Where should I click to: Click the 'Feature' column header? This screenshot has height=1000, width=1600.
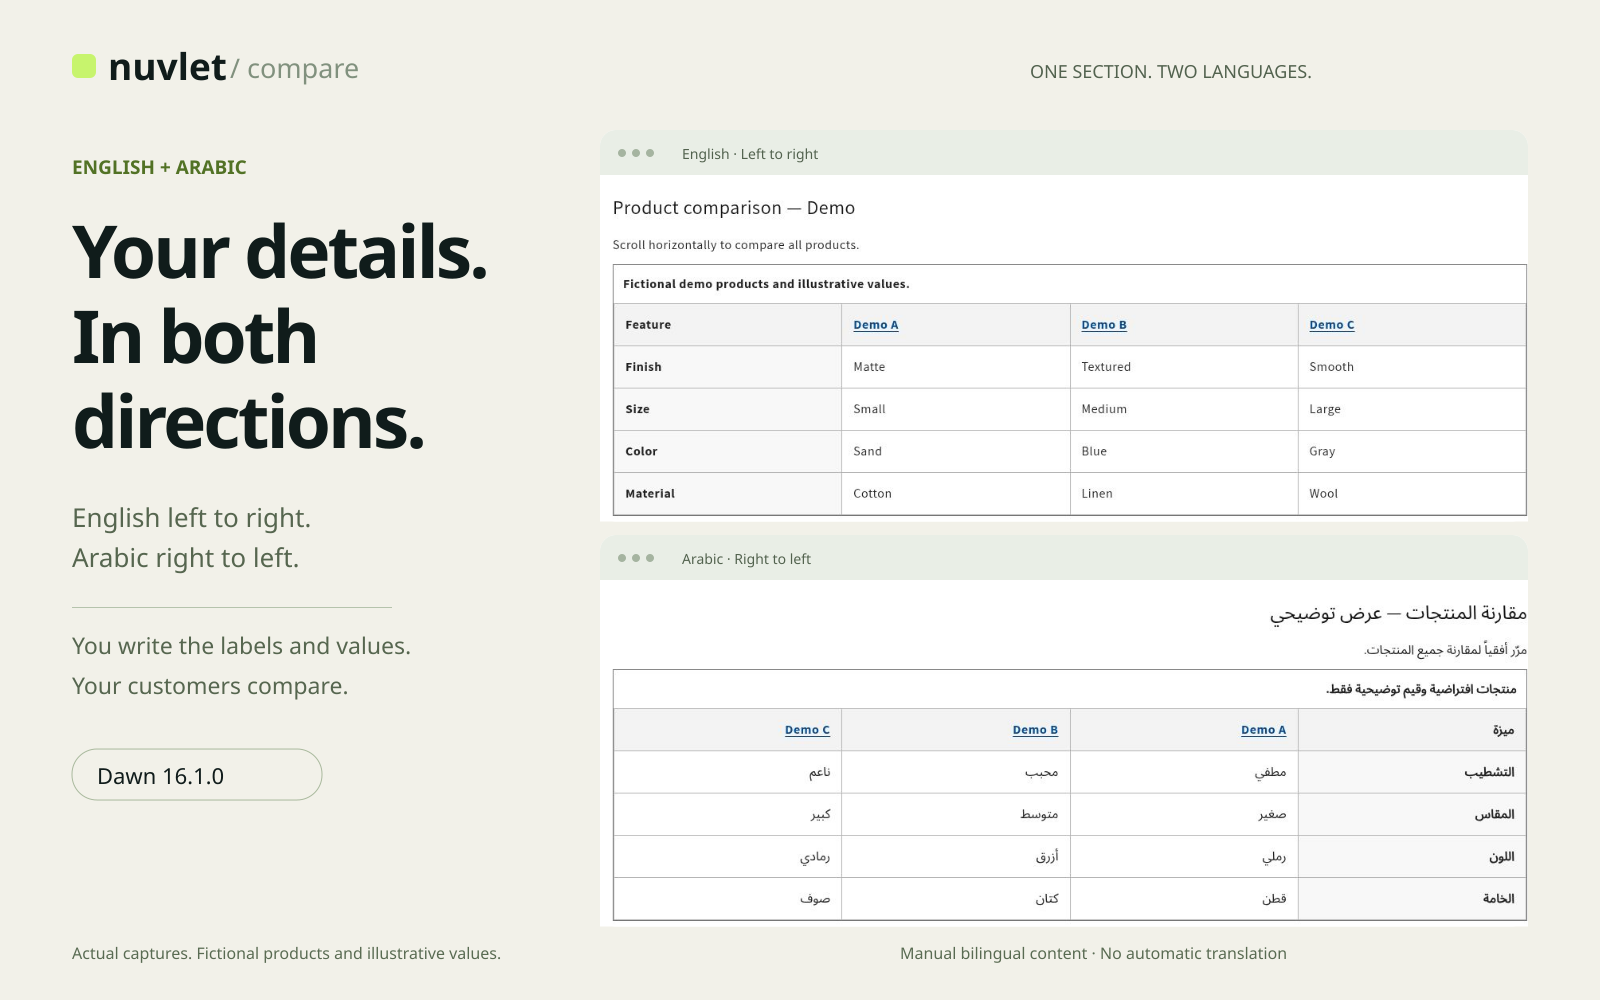[728, 325]
